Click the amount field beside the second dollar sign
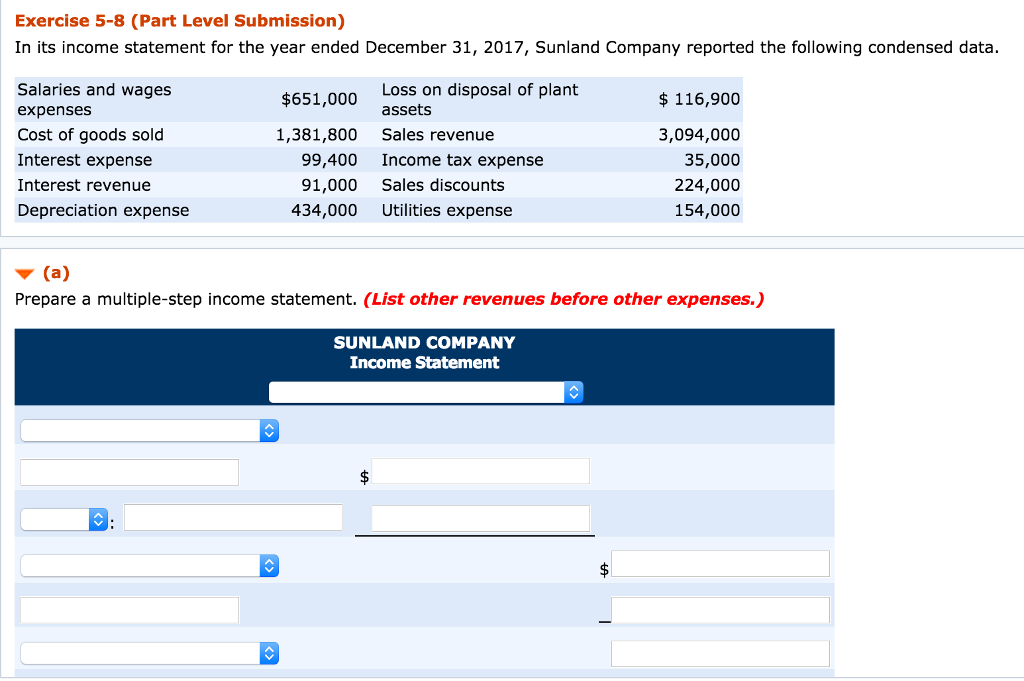The image size is (1024, 681). point(720,563)
